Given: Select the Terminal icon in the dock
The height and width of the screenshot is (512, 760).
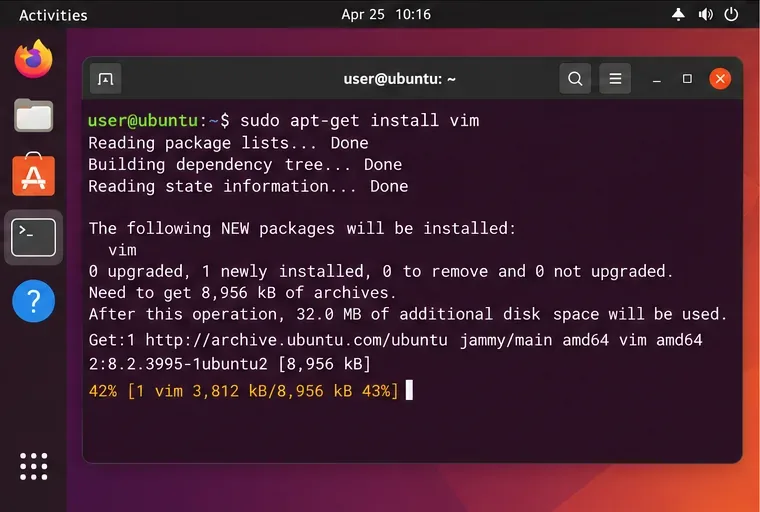Looking at the screenshot, I should (x=33, y=238).
